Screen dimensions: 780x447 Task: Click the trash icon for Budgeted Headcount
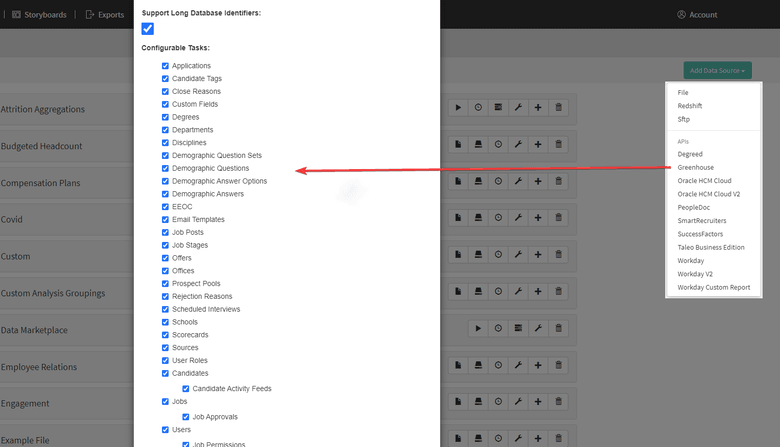tap(558, 144)
